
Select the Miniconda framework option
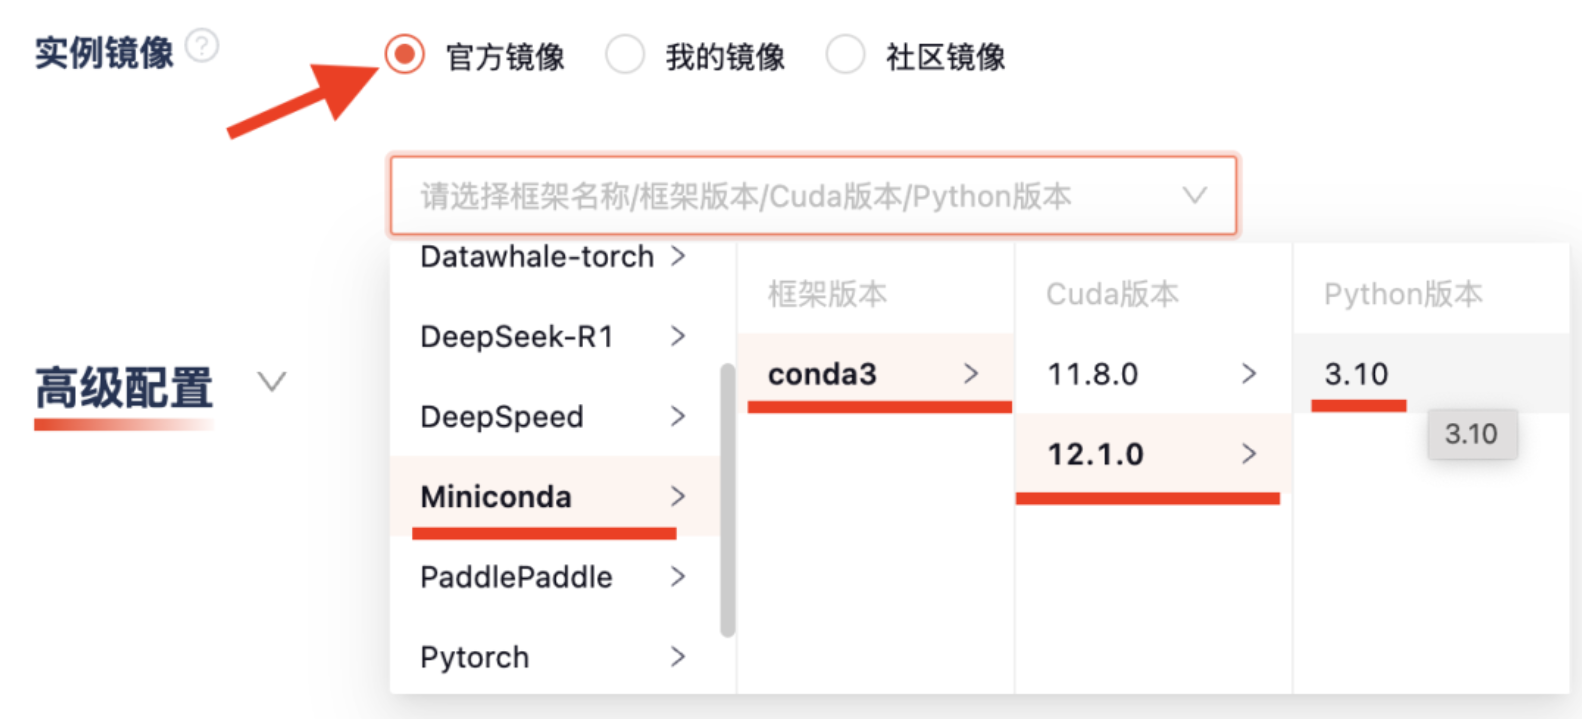point(496,497)
